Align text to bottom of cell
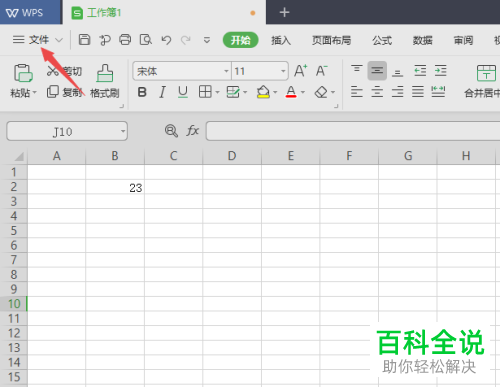Viewport: 500px width, 387px height. tap(397, 72)
